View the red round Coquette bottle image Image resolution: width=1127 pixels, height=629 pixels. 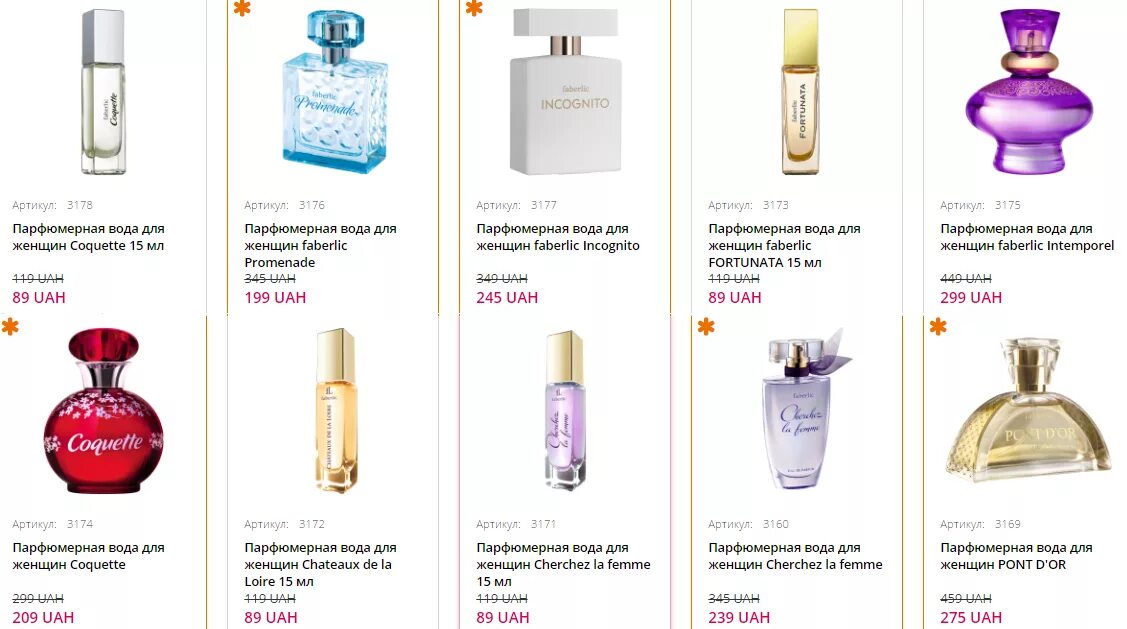click(104, 411)
